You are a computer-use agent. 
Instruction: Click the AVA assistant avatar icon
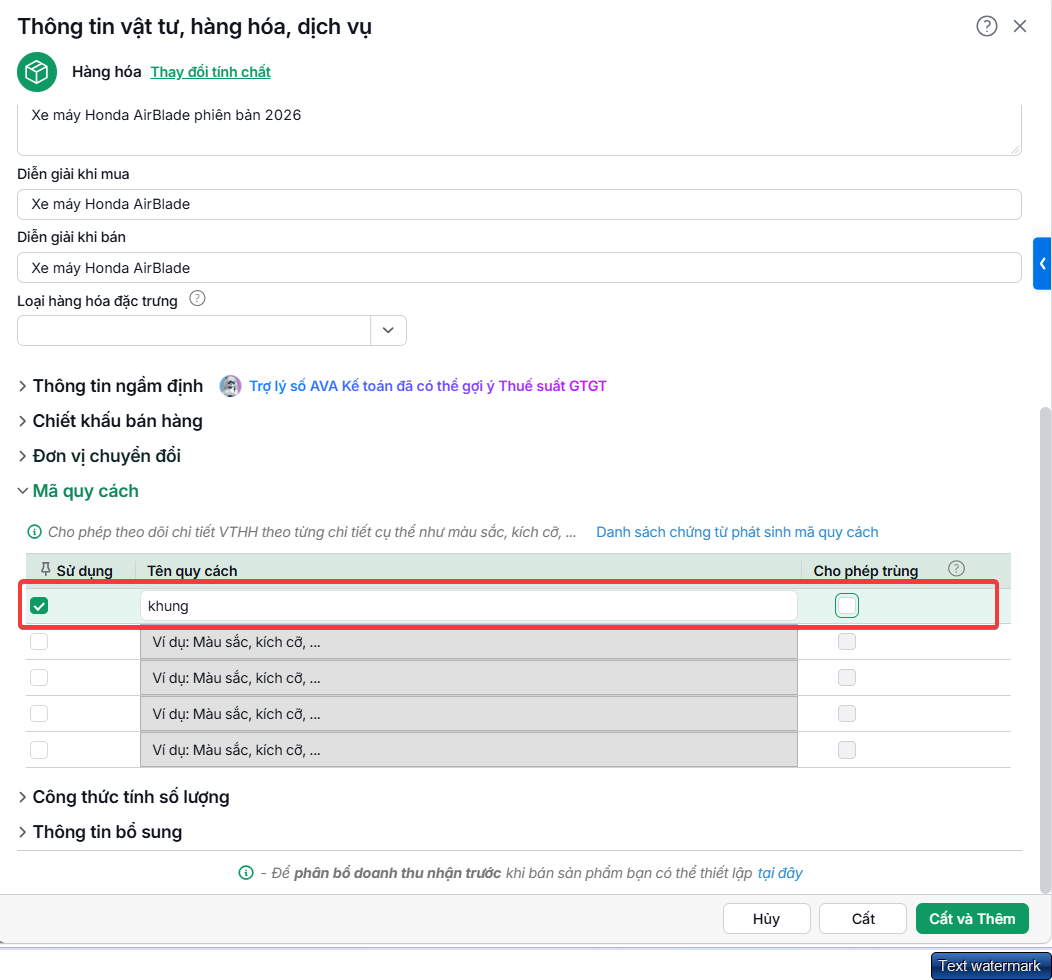coord(230,386)
